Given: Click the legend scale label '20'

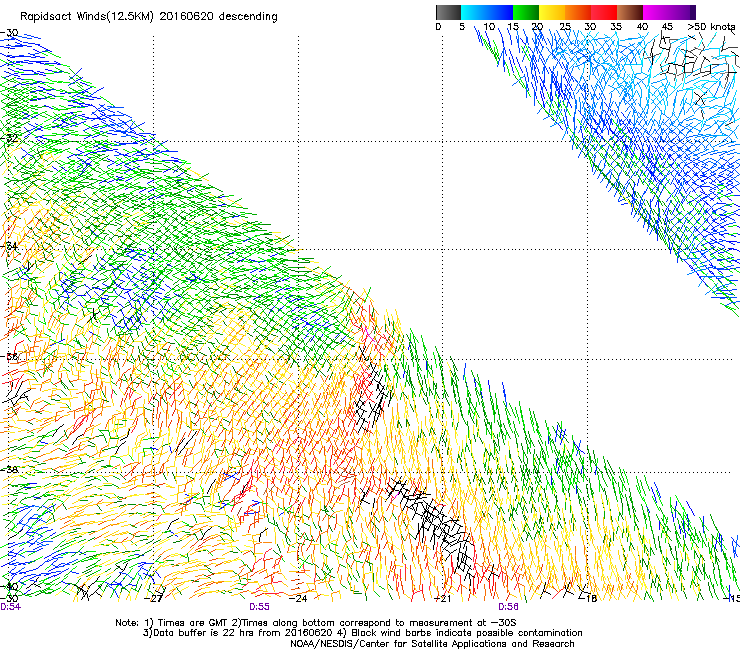Looking at the screenshot, I should tap(537, 27).
